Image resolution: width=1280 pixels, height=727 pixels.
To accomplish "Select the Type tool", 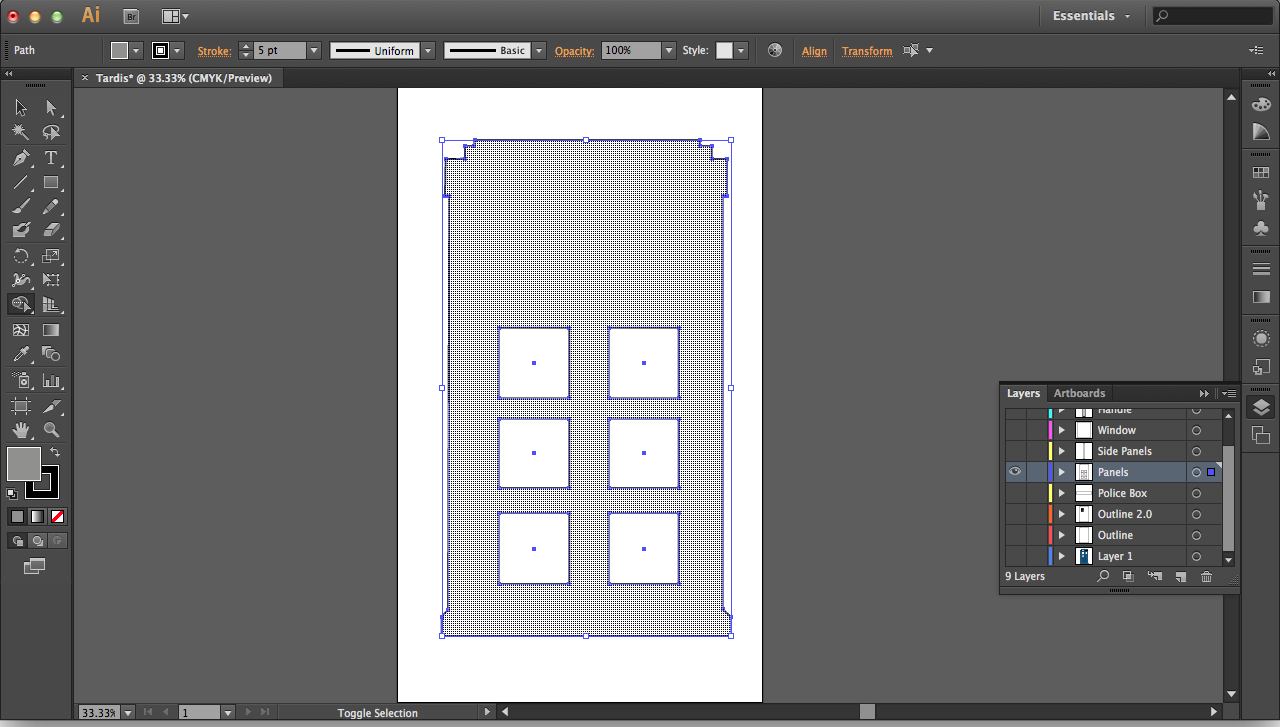I will tap(51, 158).
